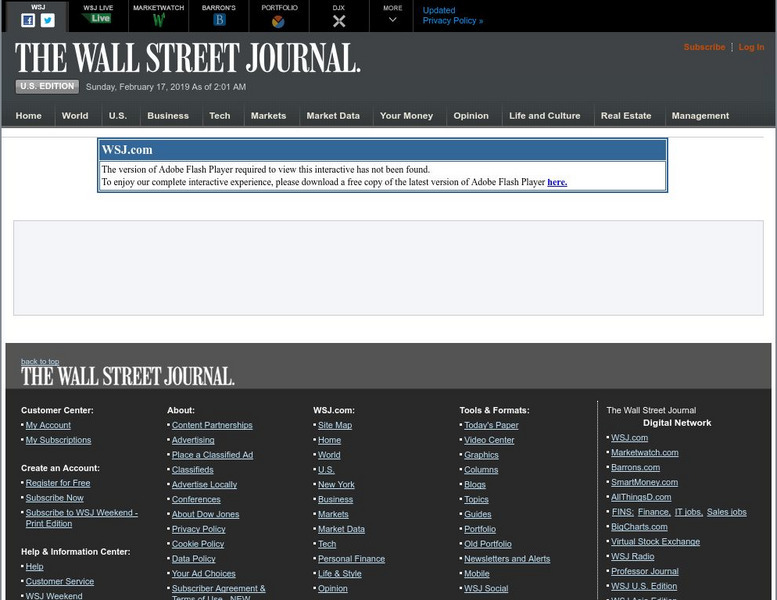Open the Content Partnerships link

pos(212,425)
